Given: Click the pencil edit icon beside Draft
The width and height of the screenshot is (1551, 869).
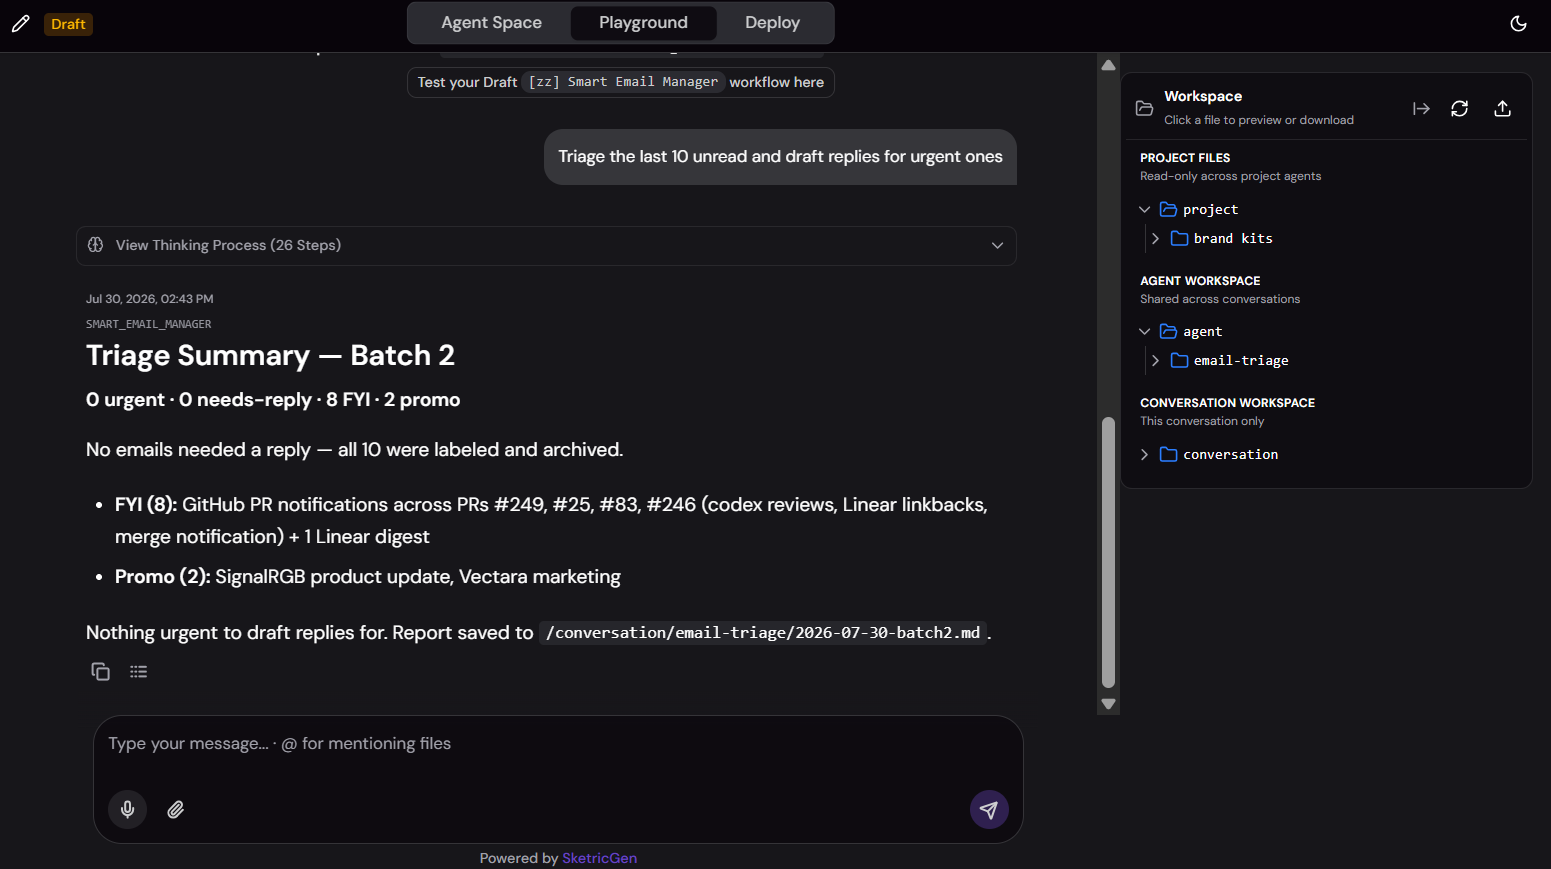Looking at the screenshot, I should [x=20, y=24].
